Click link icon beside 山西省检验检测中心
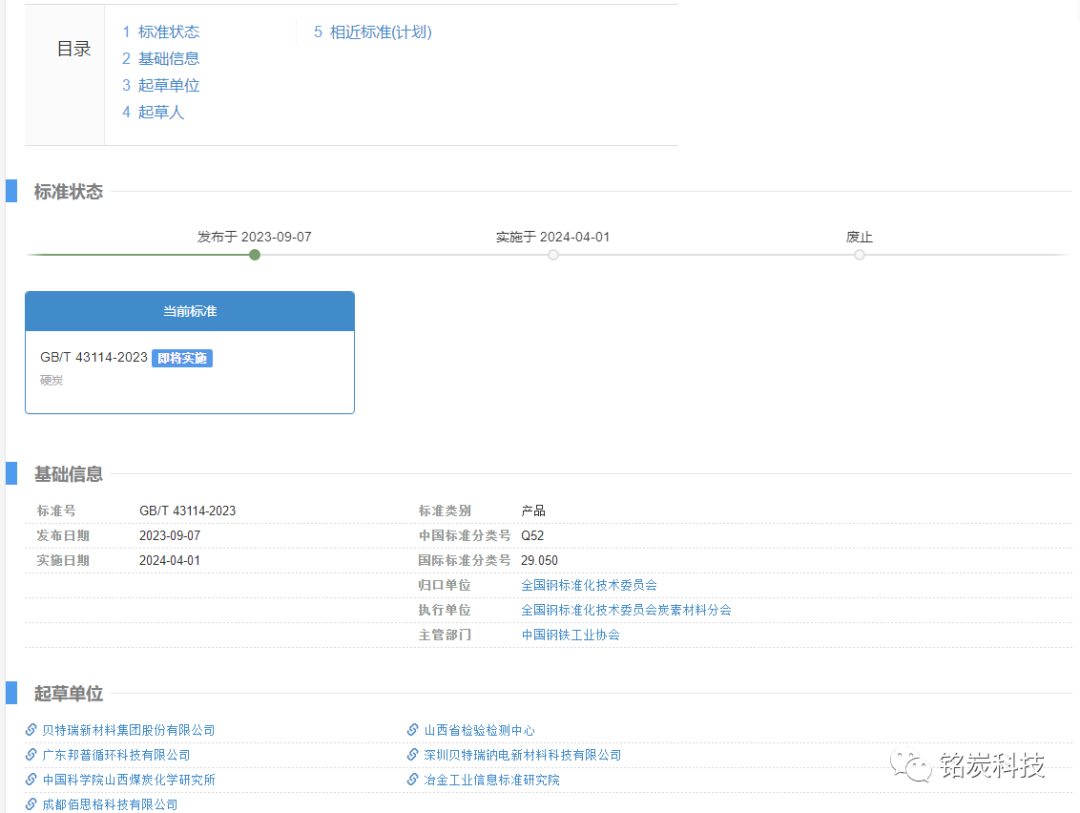This screenshot has width=1080, height=813. coord(413,730)
